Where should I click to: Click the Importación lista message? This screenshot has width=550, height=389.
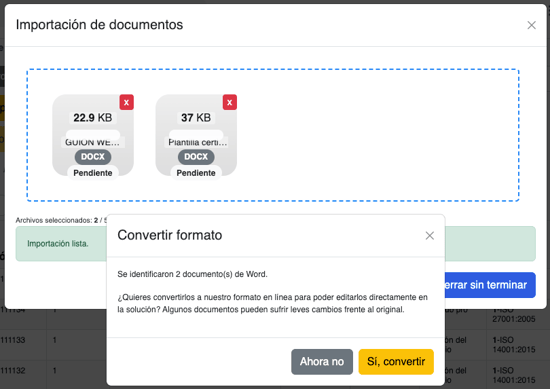[58, 244]
